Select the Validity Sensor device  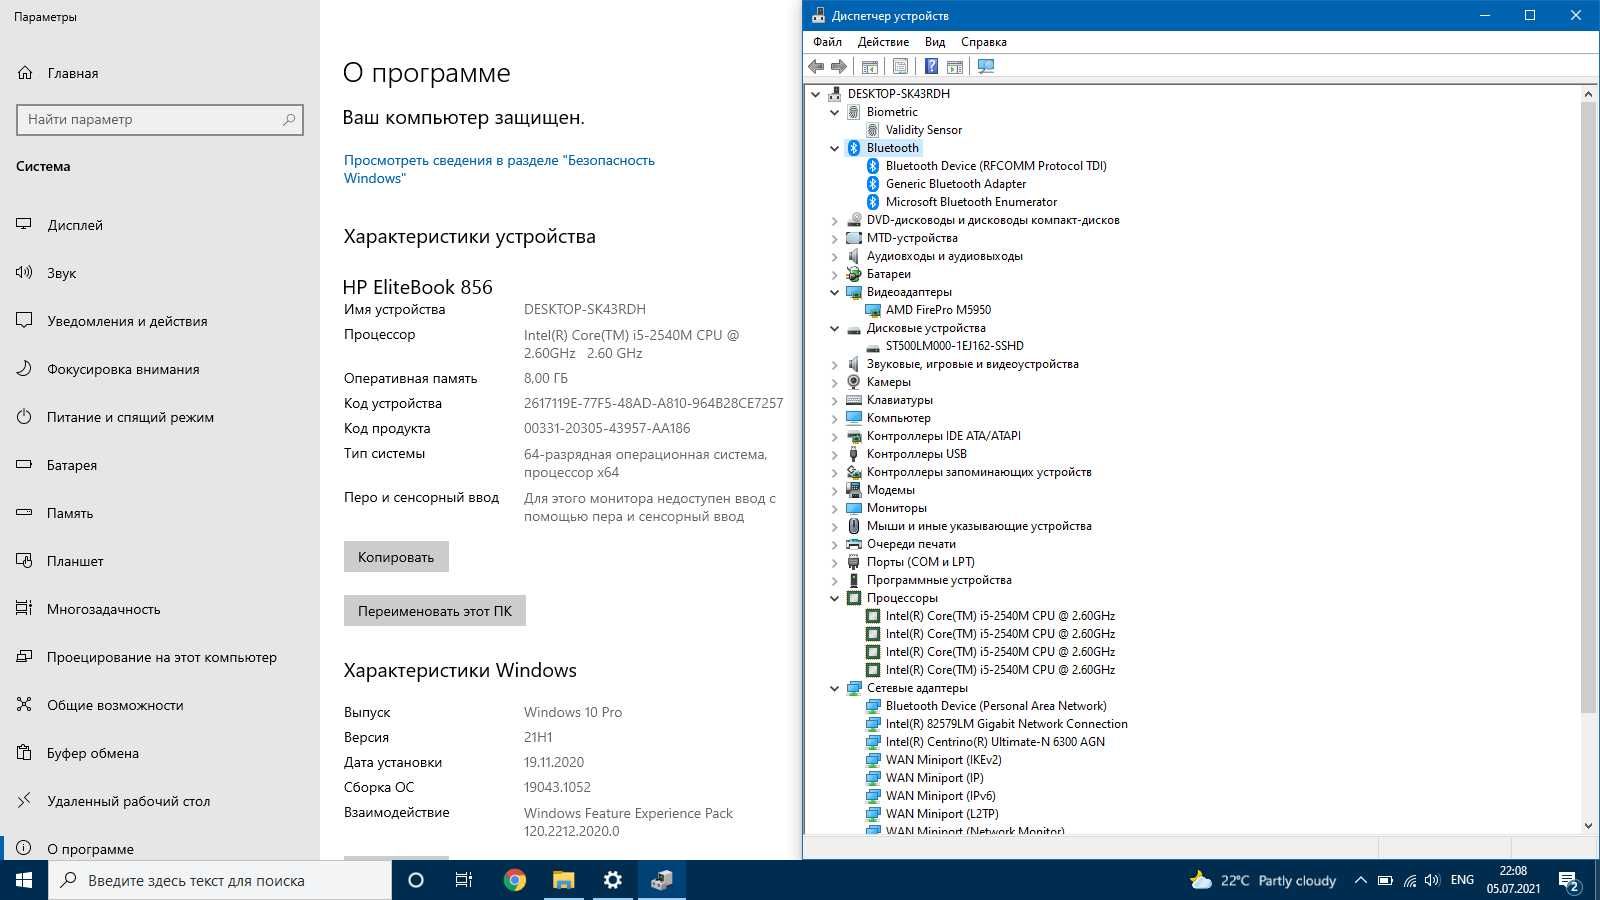click(923, 130)
